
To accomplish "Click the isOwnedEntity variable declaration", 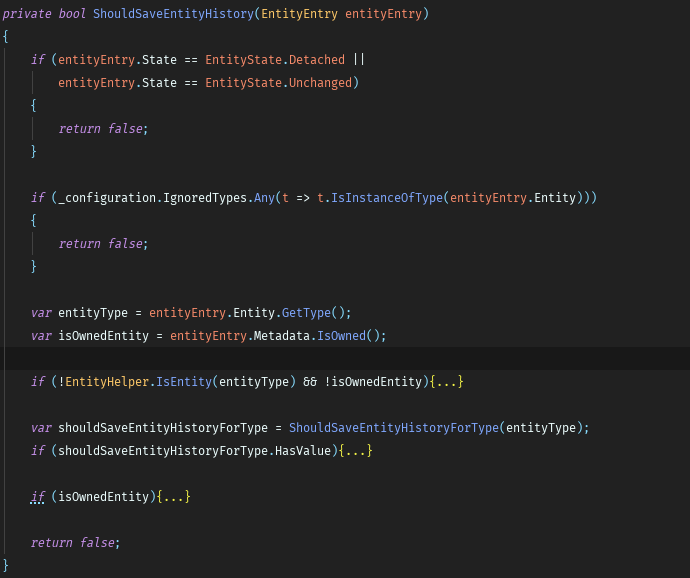I will [x=103, y=336].
